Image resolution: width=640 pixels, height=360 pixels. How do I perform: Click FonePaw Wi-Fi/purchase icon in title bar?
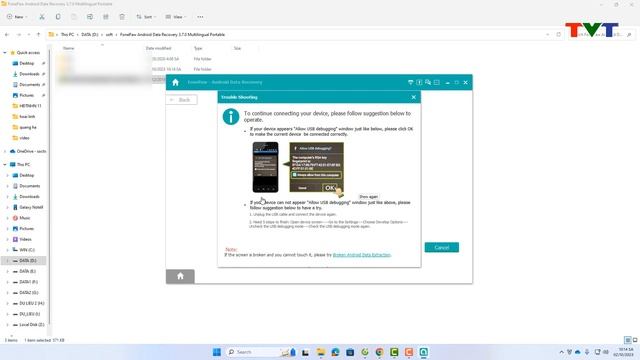coord(411,82)
